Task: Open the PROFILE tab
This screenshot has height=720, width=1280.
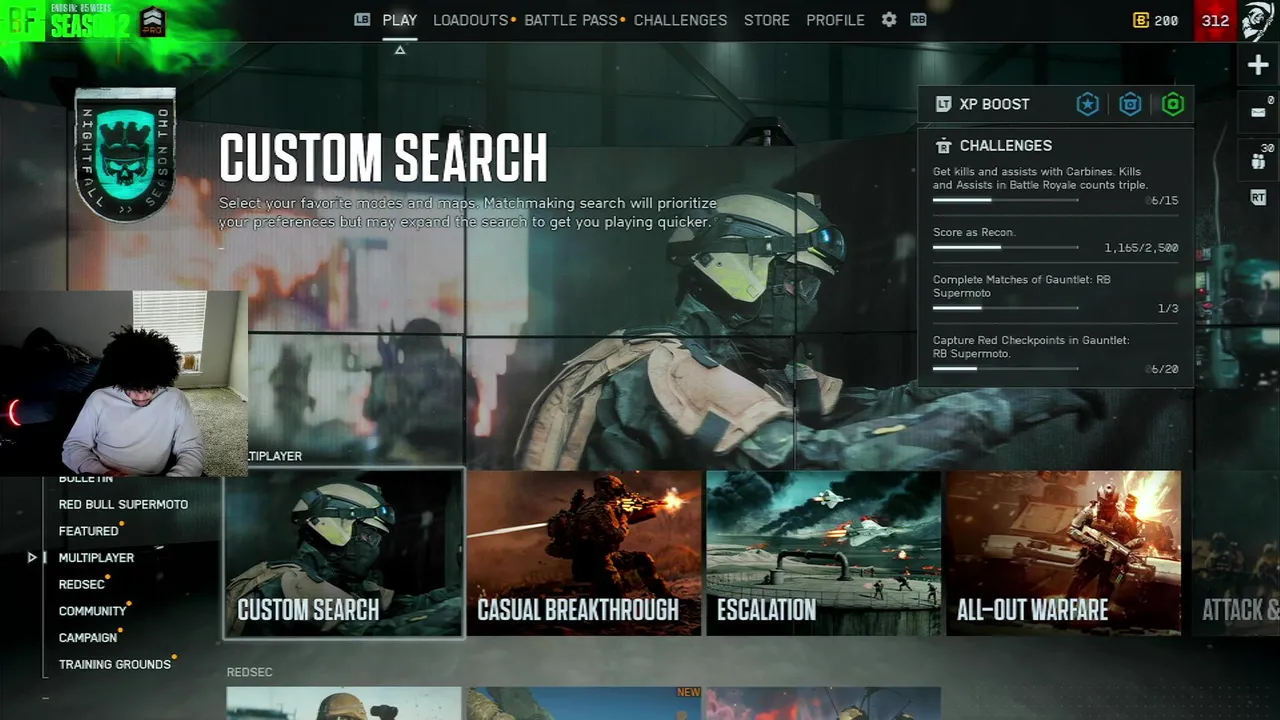Action: click(x=835, y=20)
